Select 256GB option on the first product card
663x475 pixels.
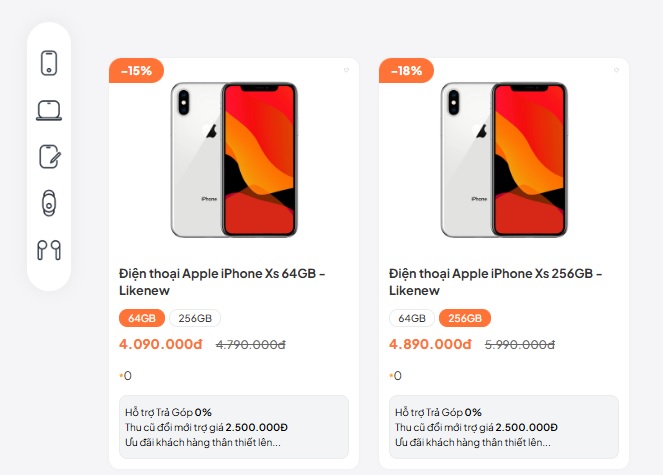195,318
